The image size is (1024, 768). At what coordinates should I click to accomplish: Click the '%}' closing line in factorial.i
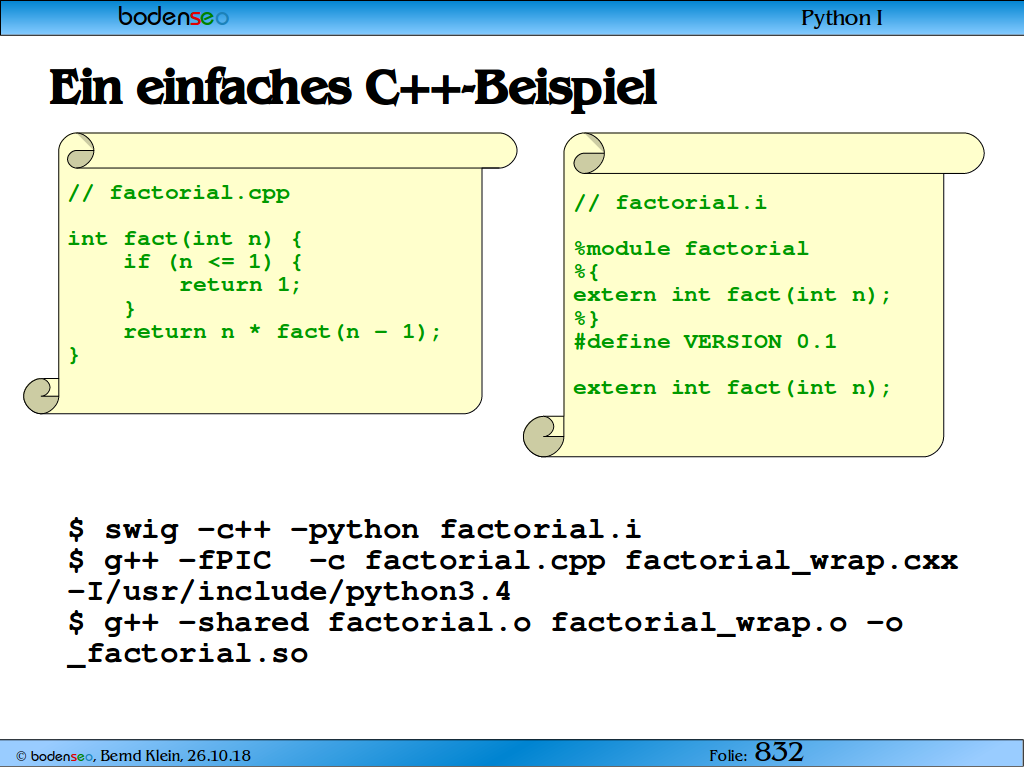(586, 319)
